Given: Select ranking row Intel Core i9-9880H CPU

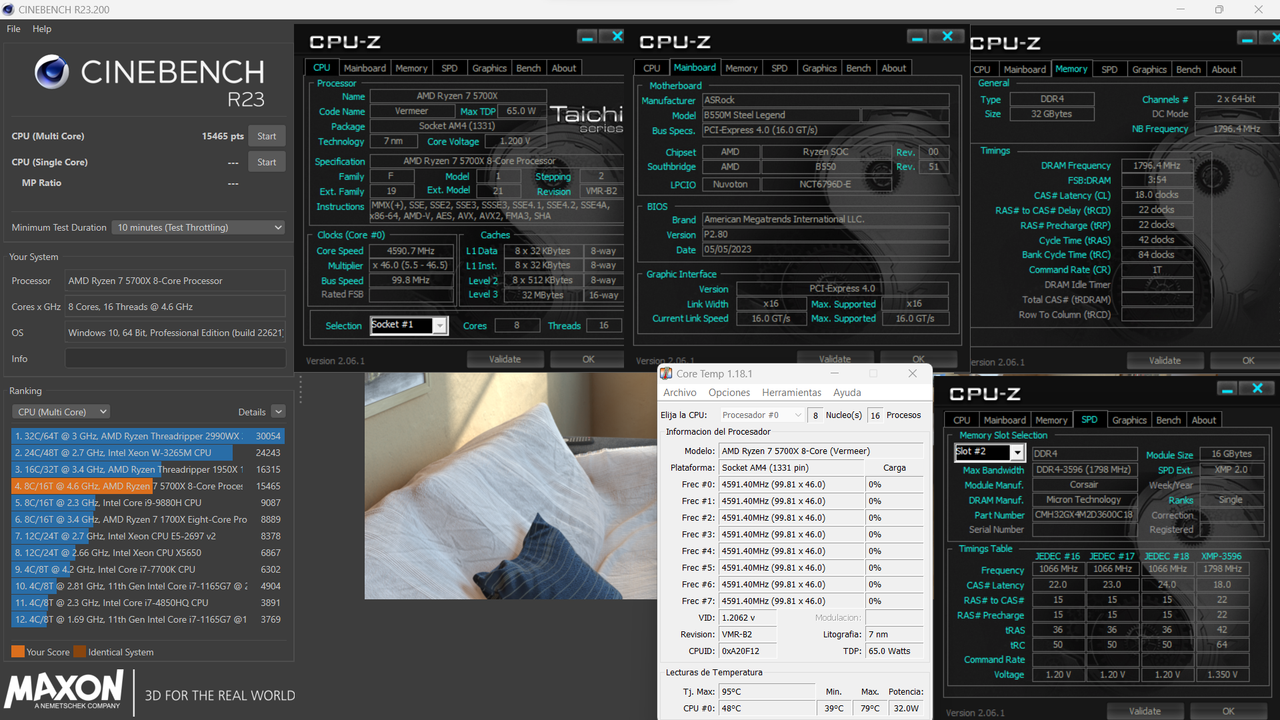Looking at the screenshot, I should pyautogui.click(x=148, y=503).
